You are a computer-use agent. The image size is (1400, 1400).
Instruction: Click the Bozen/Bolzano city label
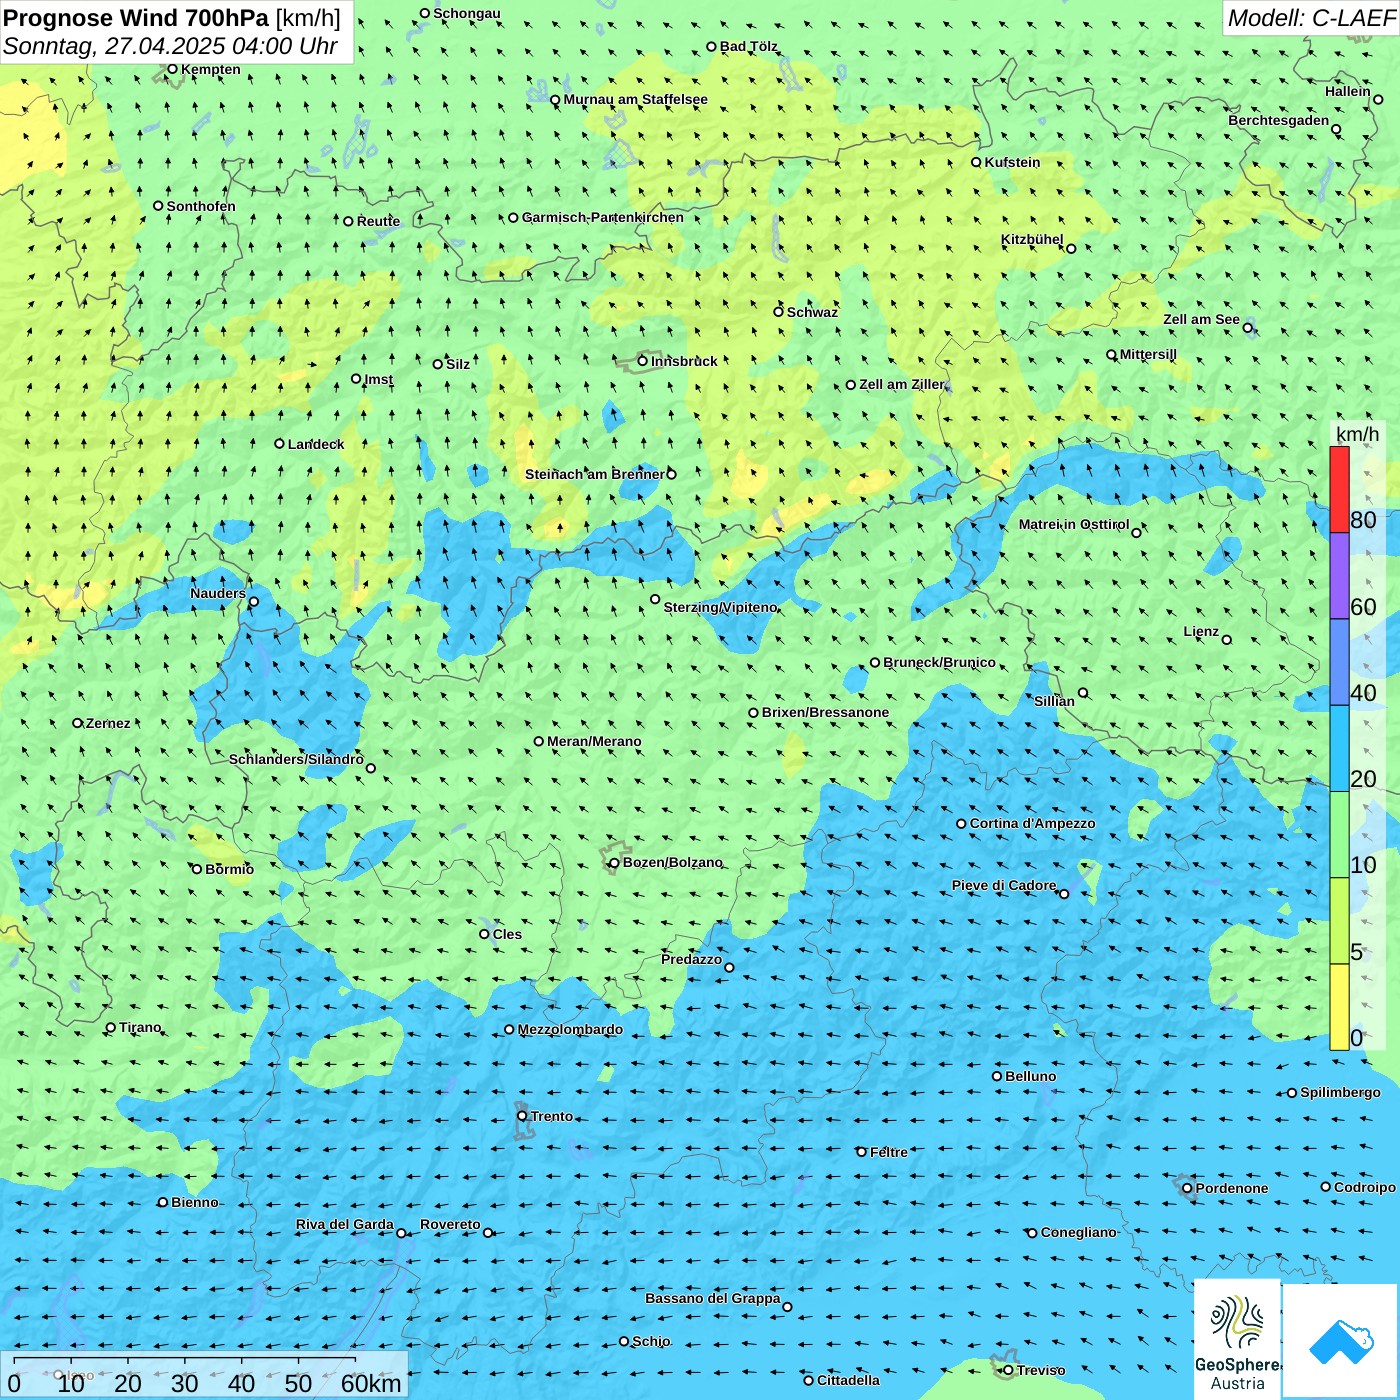672,862
